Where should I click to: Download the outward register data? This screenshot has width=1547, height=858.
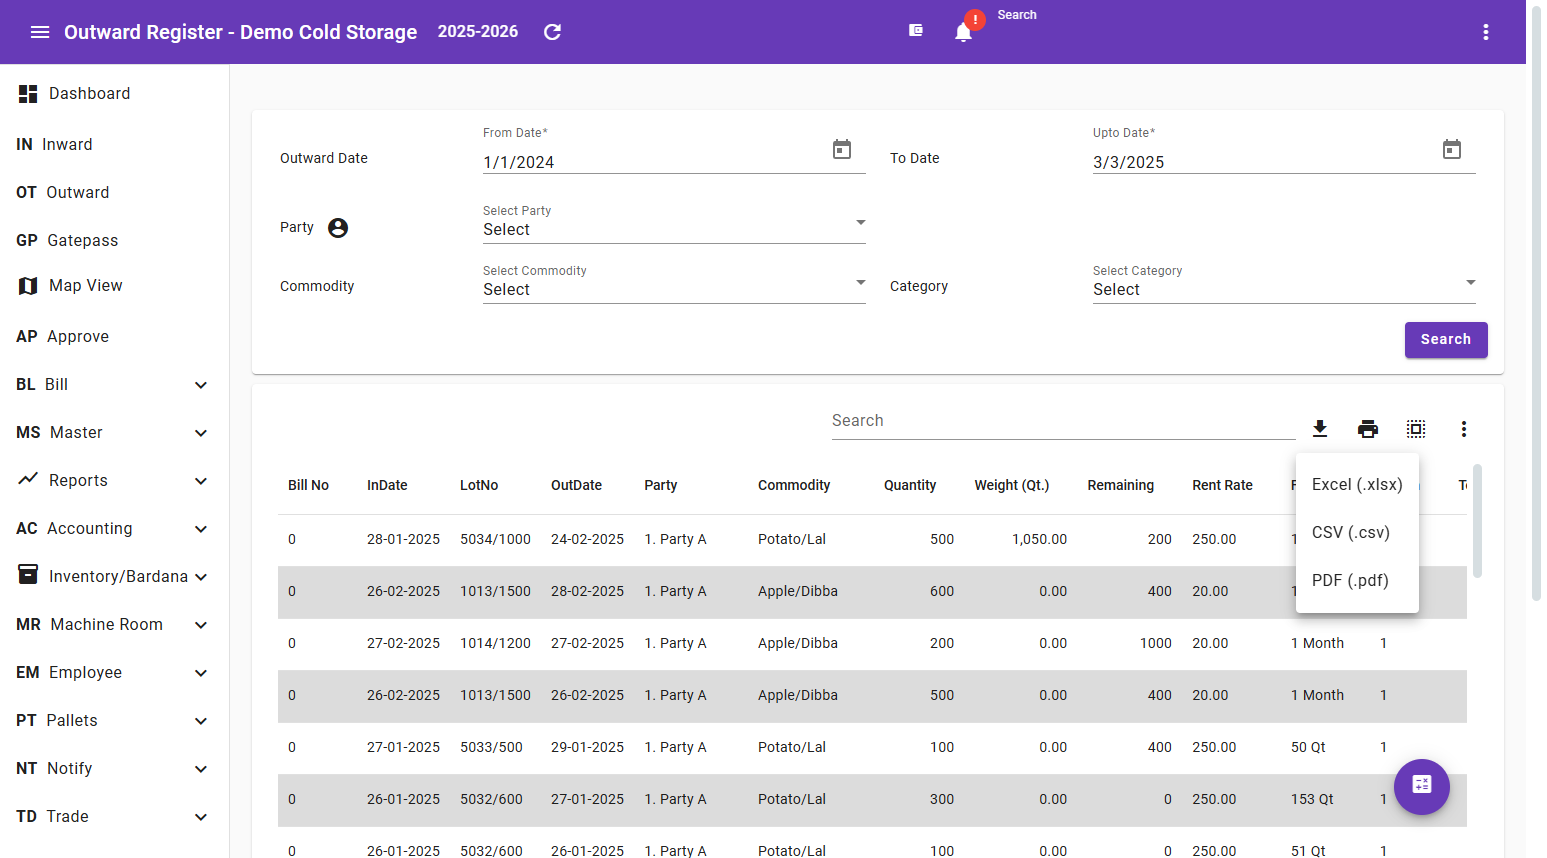pyautogui.click(x=1320, y=428)
